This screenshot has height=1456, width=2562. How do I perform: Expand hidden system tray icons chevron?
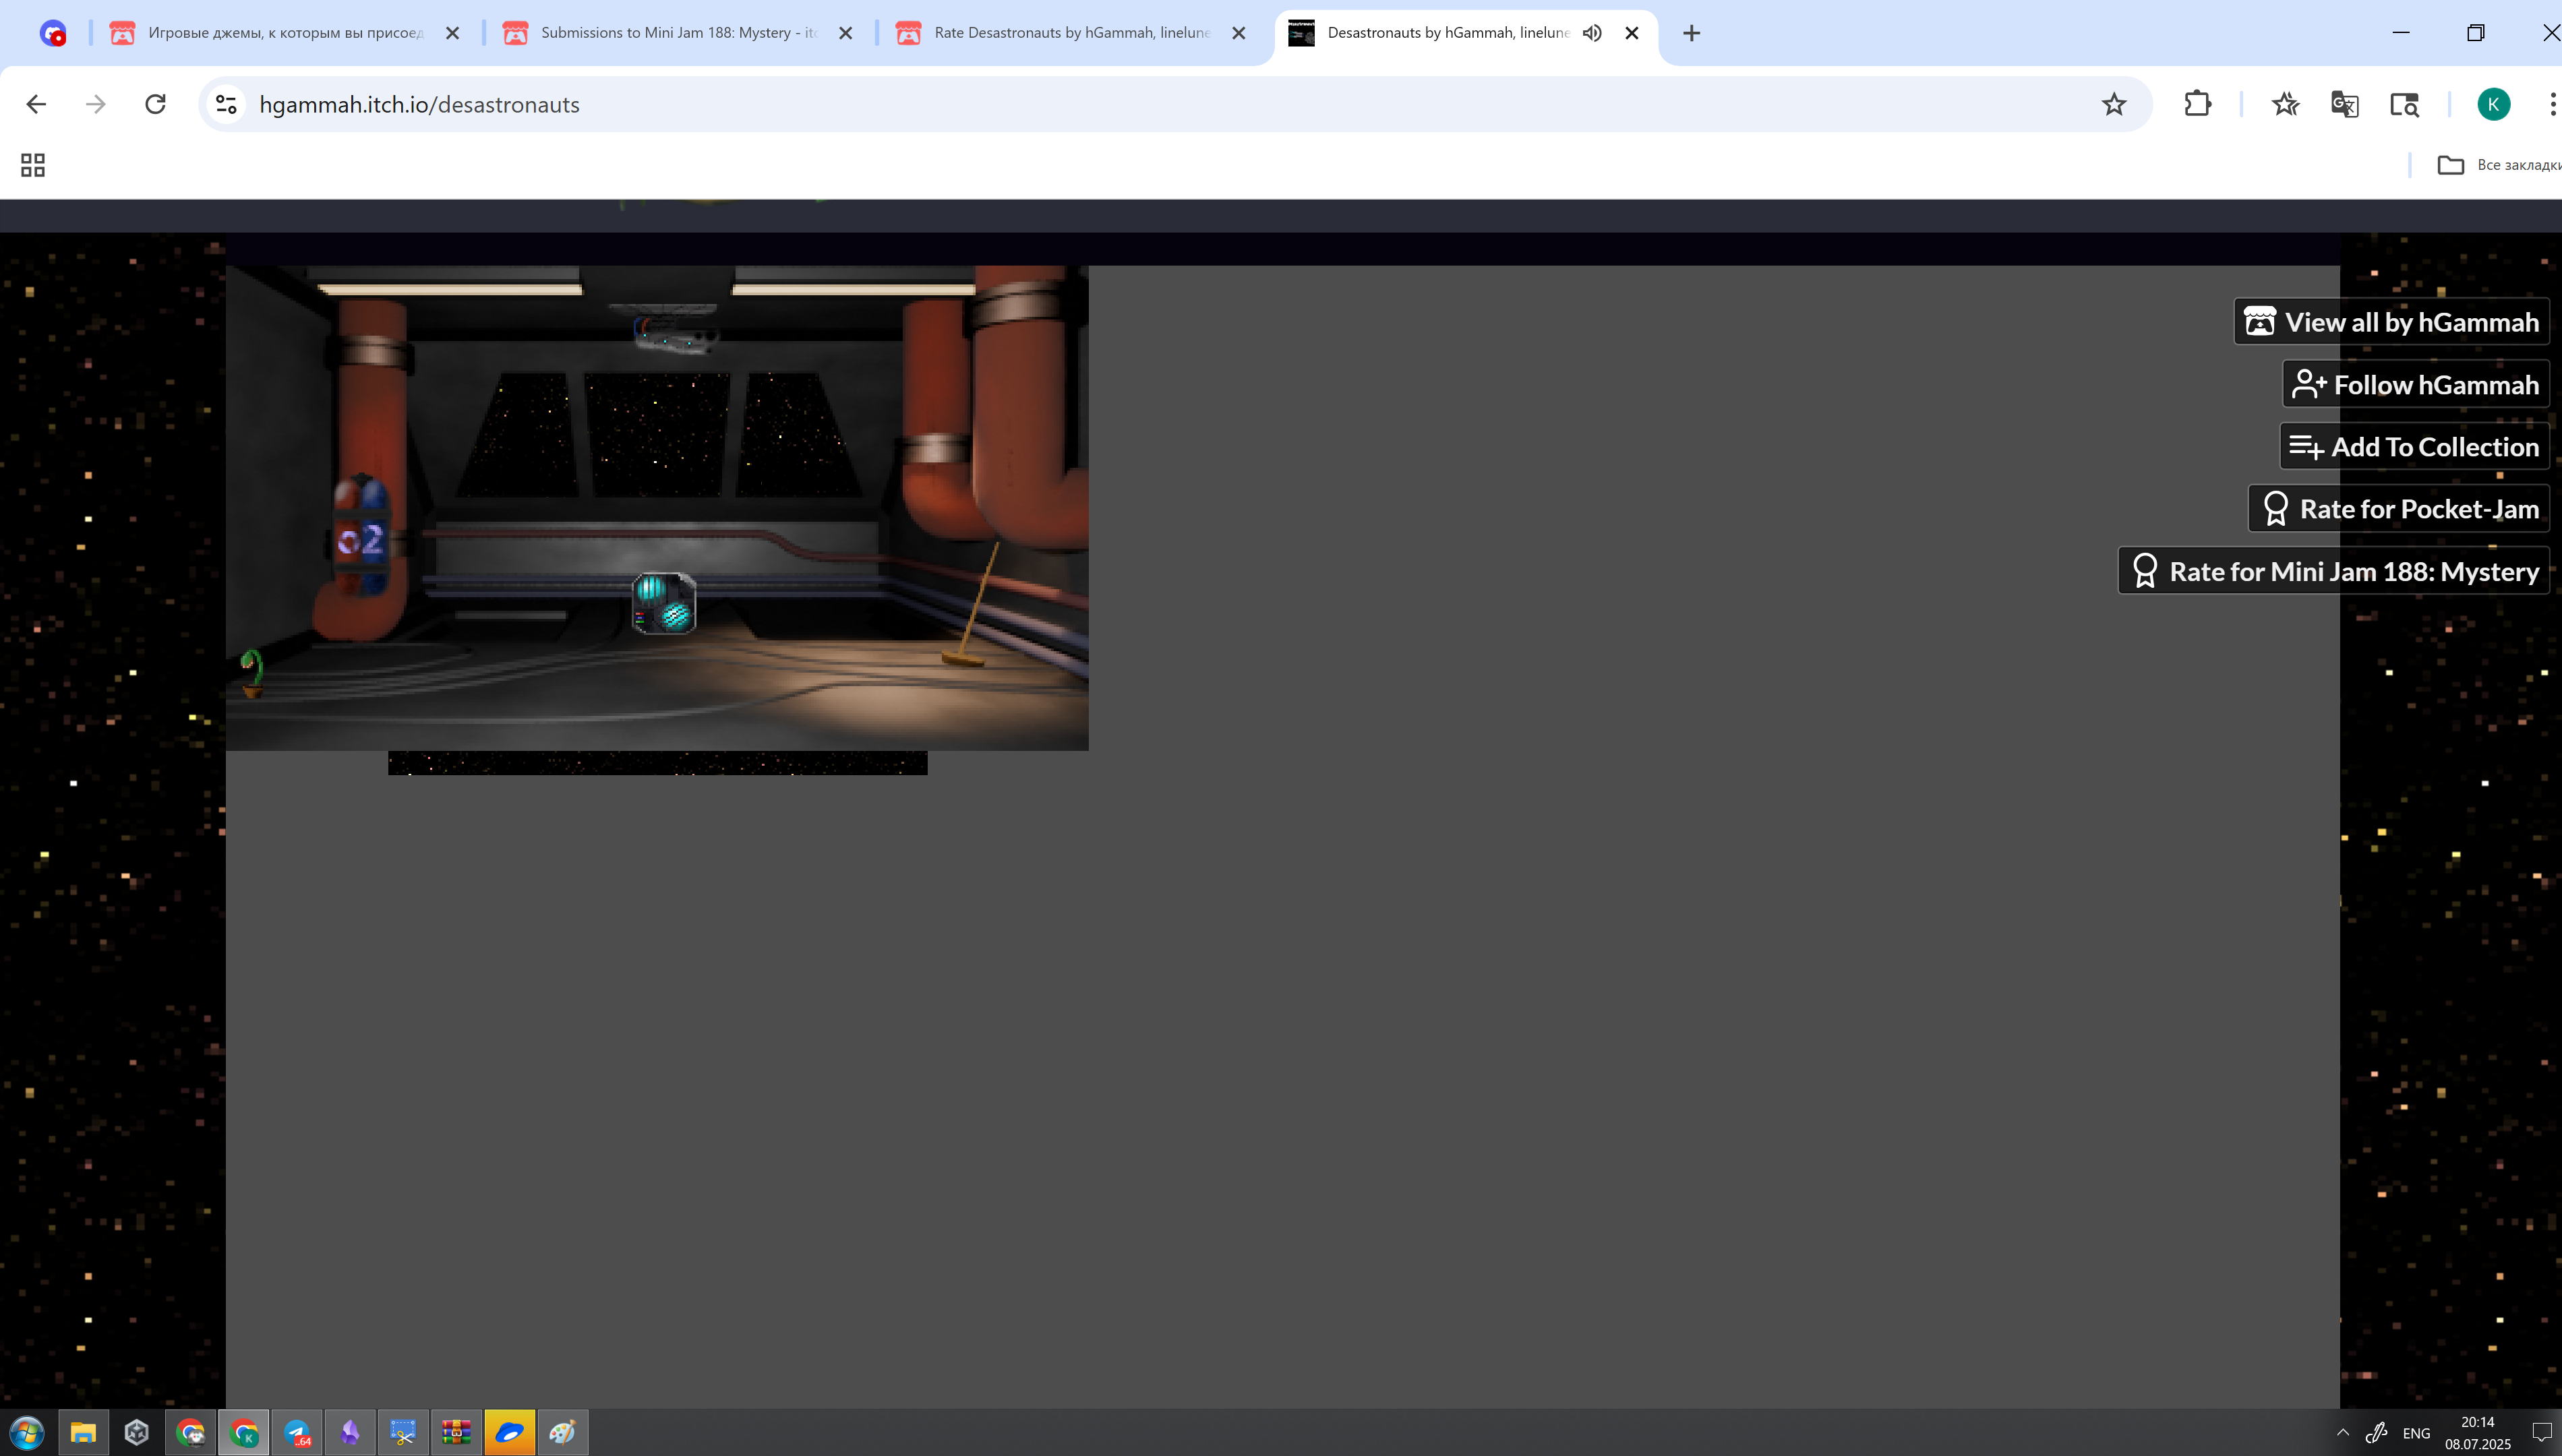pyautogui.click(x=2343, y=1432)
